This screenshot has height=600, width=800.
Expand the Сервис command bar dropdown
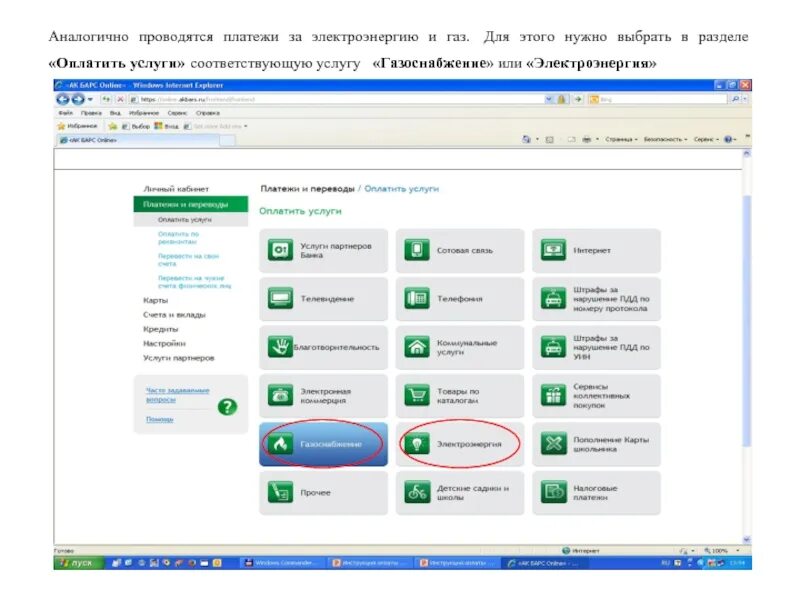point(707,139)
